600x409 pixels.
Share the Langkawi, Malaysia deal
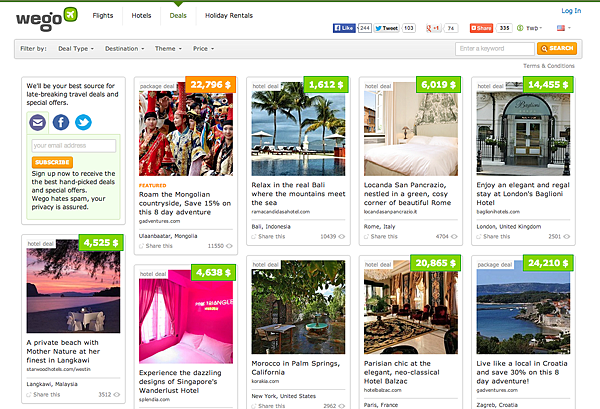click(x=43, y=394)
